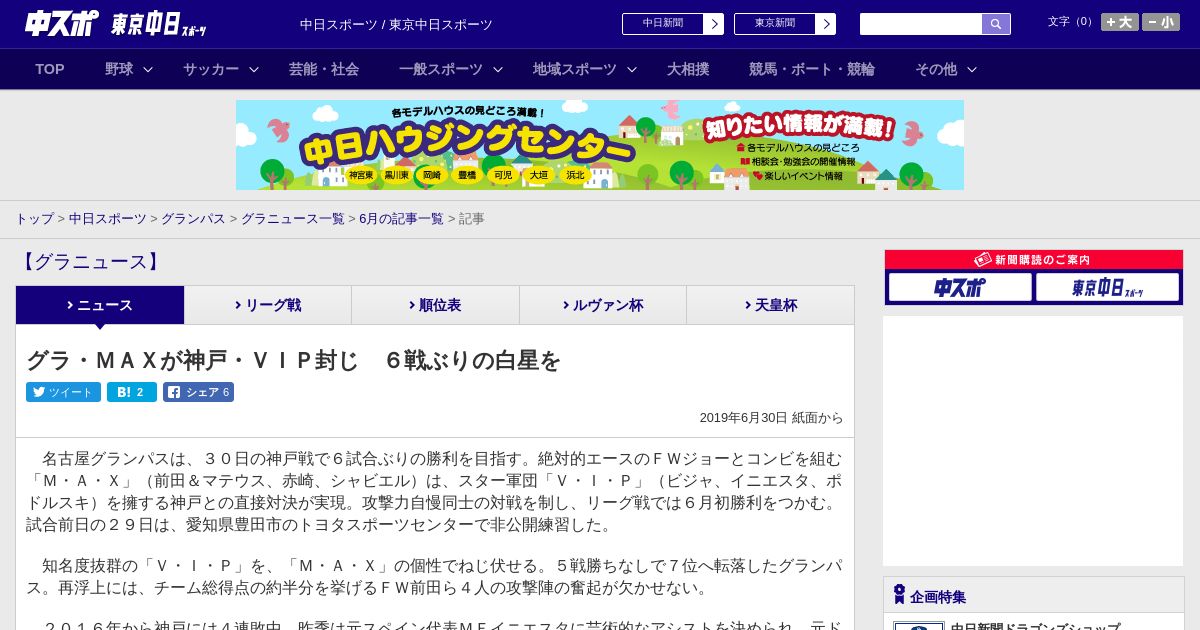Click the arrow beside 東京新聞
Image resolution: width=1200 pixels, height=630 pixels.
pyautogui.click(x=826, y=24)
